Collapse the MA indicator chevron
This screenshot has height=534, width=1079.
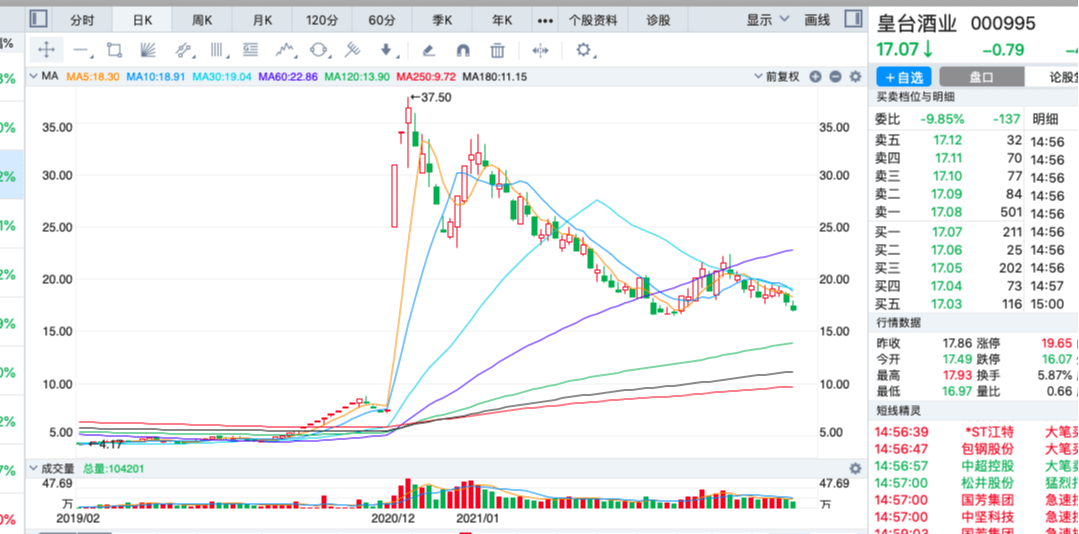pos(32,76)
